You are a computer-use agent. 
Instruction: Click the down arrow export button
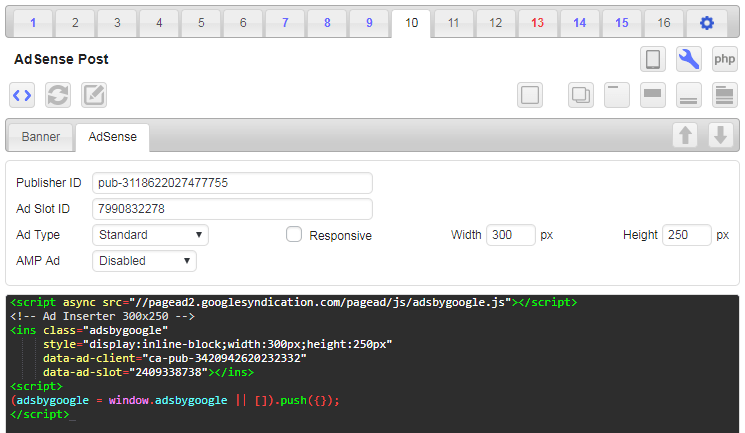[721, 135]
